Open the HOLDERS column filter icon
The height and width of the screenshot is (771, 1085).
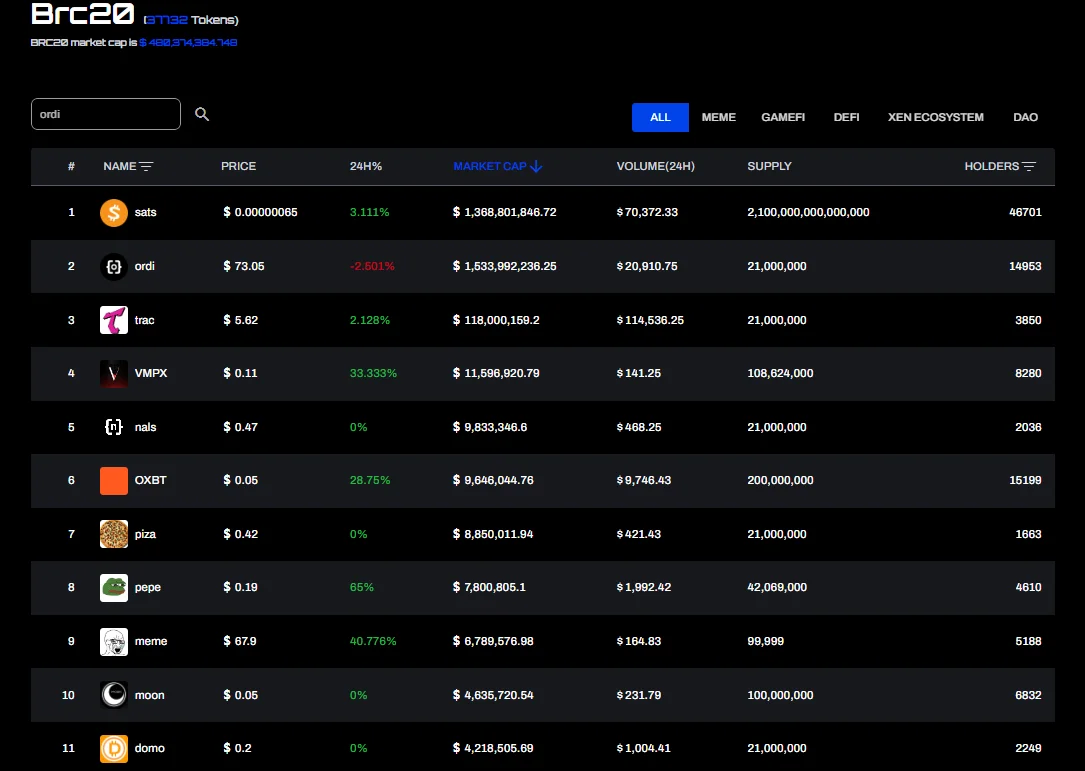[1029, 167]
